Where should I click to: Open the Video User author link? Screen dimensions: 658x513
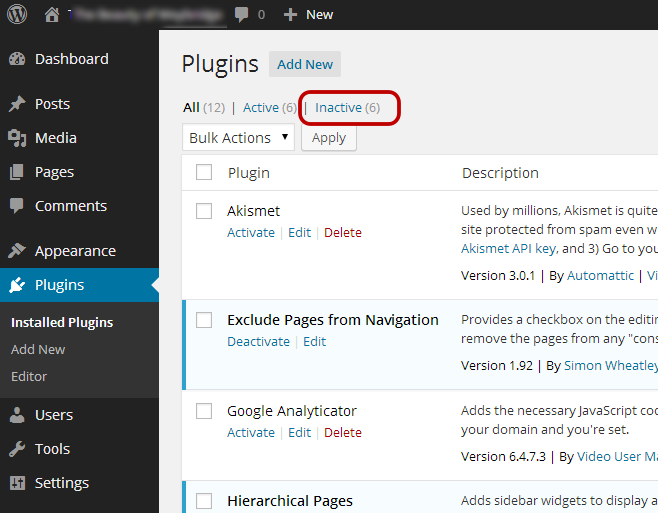[x=618, y=456]
